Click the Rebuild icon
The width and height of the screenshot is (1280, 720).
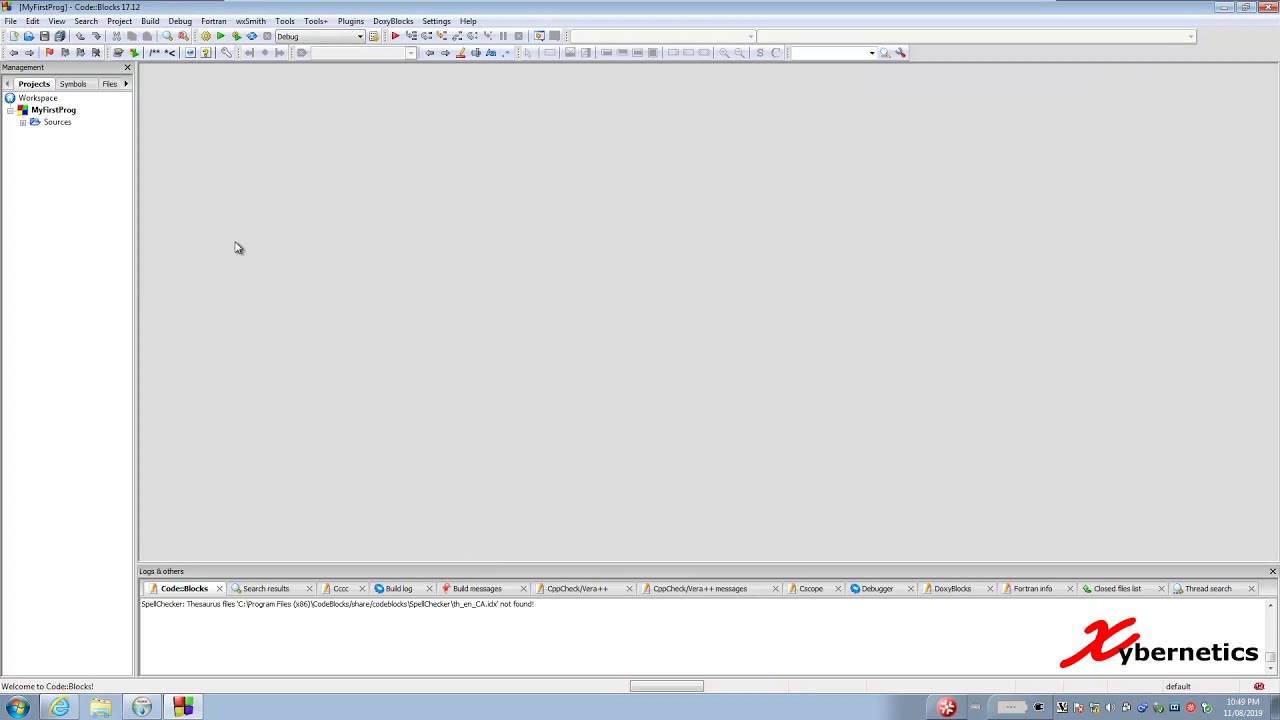point(252,36)
